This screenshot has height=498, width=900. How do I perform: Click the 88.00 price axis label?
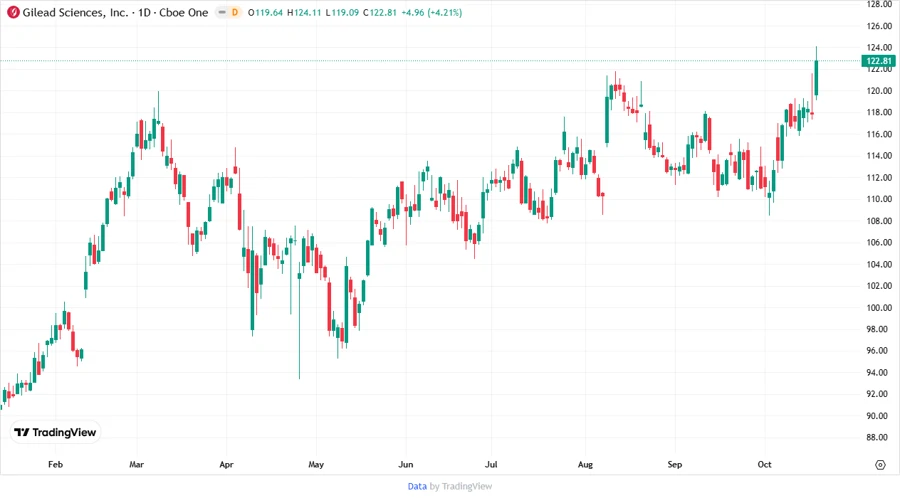[879, 437]
